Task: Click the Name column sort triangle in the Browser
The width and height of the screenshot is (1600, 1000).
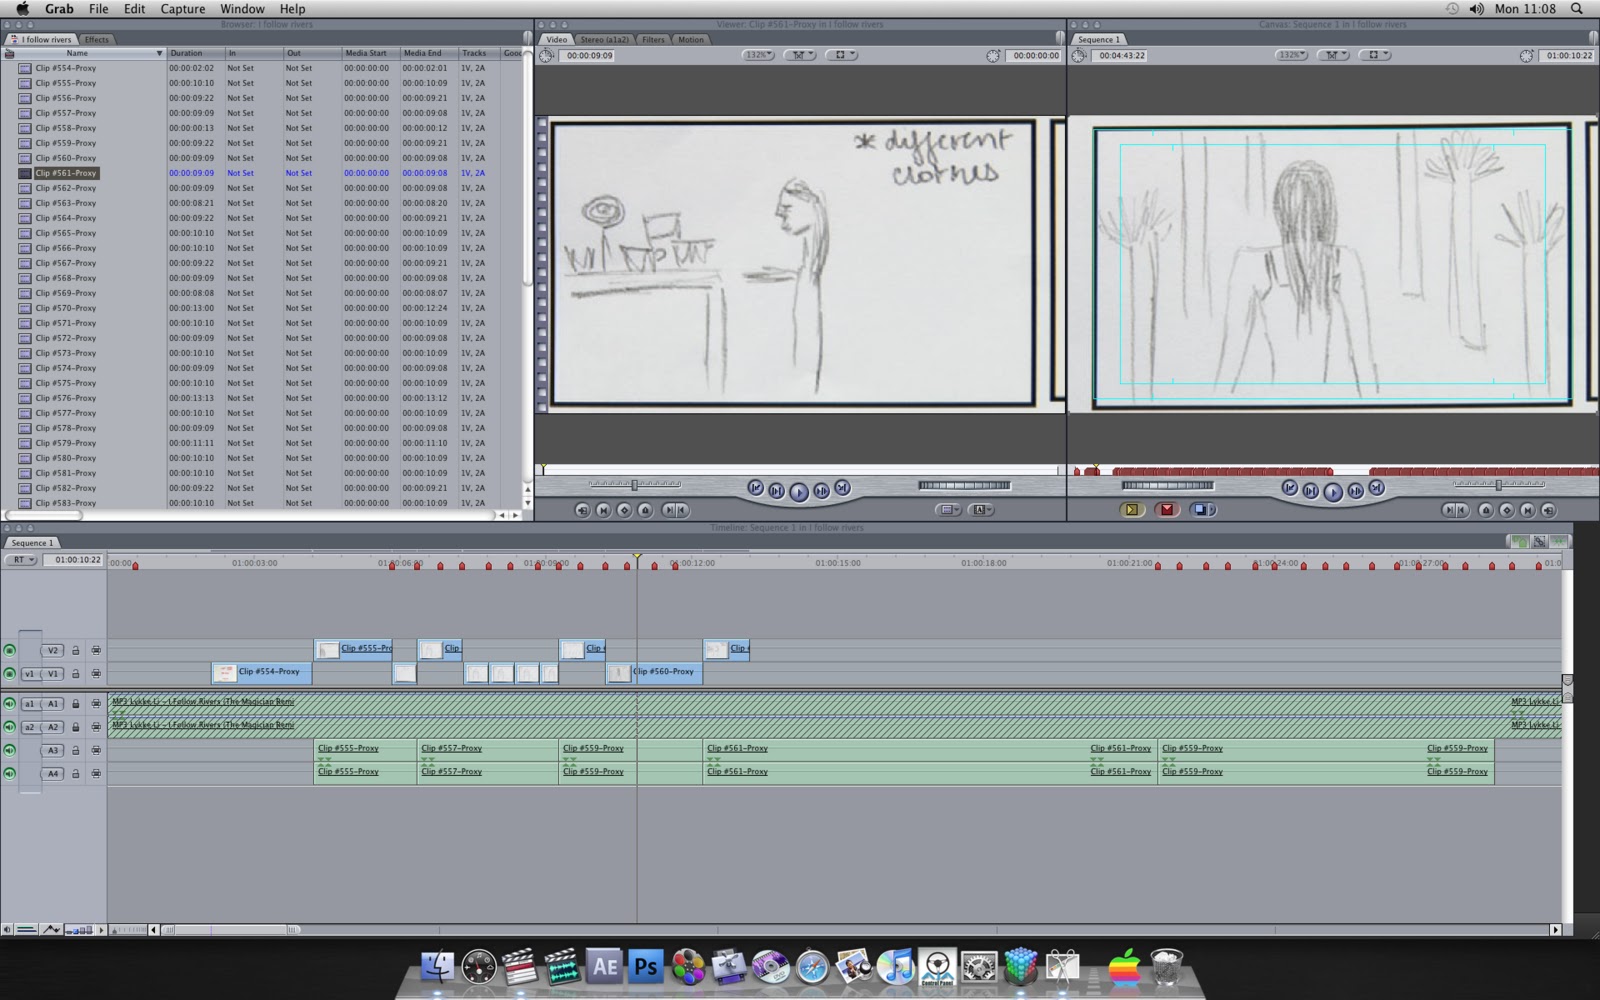Action: coord(159,53)
